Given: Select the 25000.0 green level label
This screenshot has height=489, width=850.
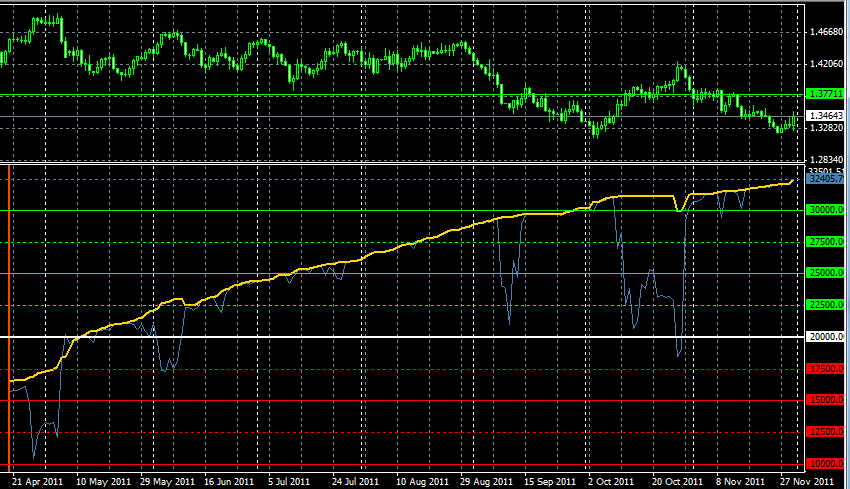Looking at the screenshot, I should click(824, 273).
